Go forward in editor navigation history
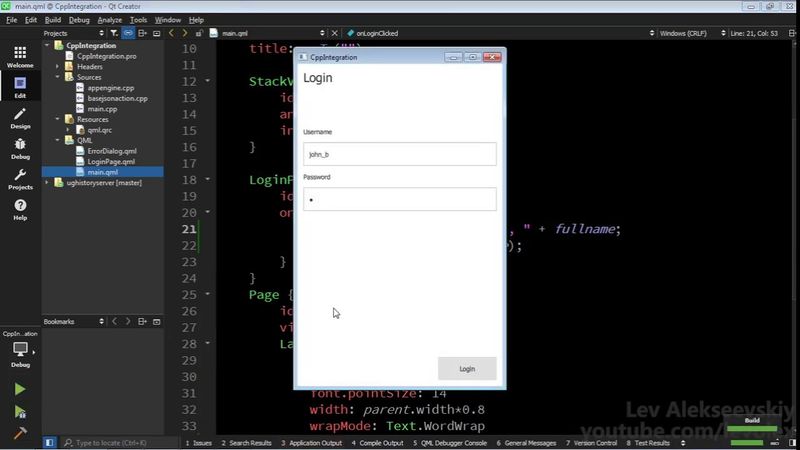800x450 pixels. click(x=185, y=33)
